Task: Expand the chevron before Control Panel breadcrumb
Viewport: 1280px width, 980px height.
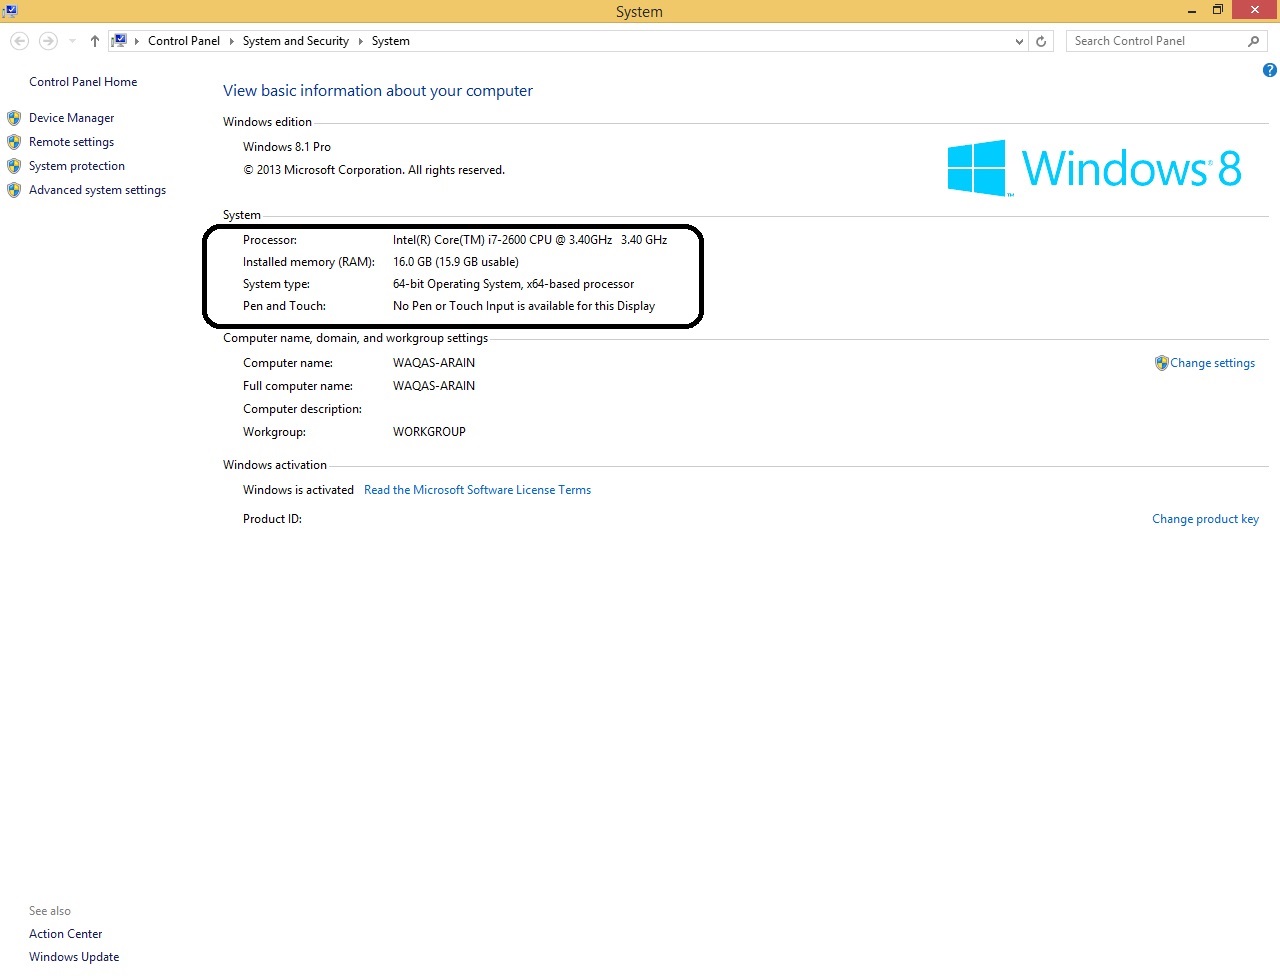Action: 137,41
